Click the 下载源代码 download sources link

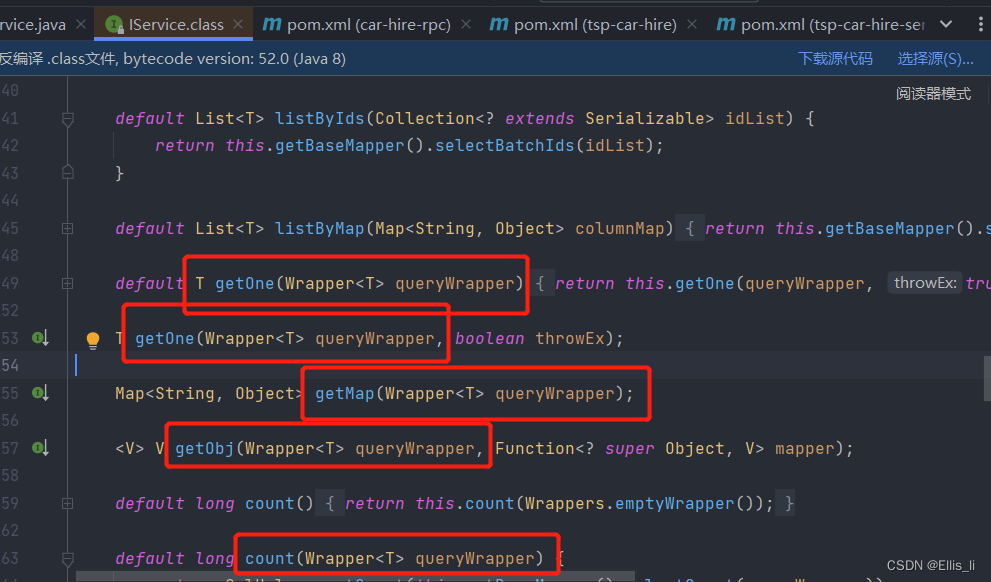tap(835, 59)
